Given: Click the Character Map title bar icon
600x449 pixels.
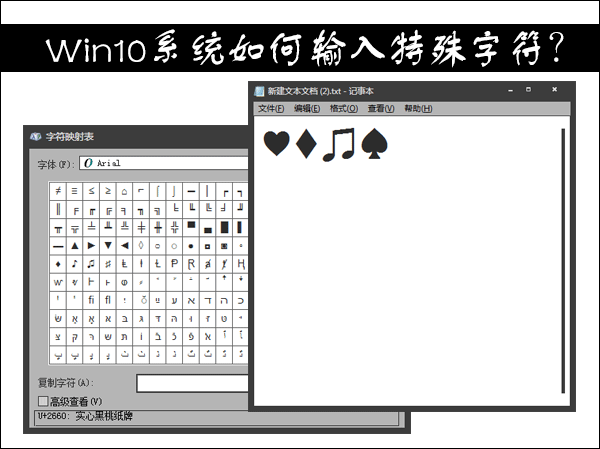Looking at the screenshot, I should click(36, 137).
